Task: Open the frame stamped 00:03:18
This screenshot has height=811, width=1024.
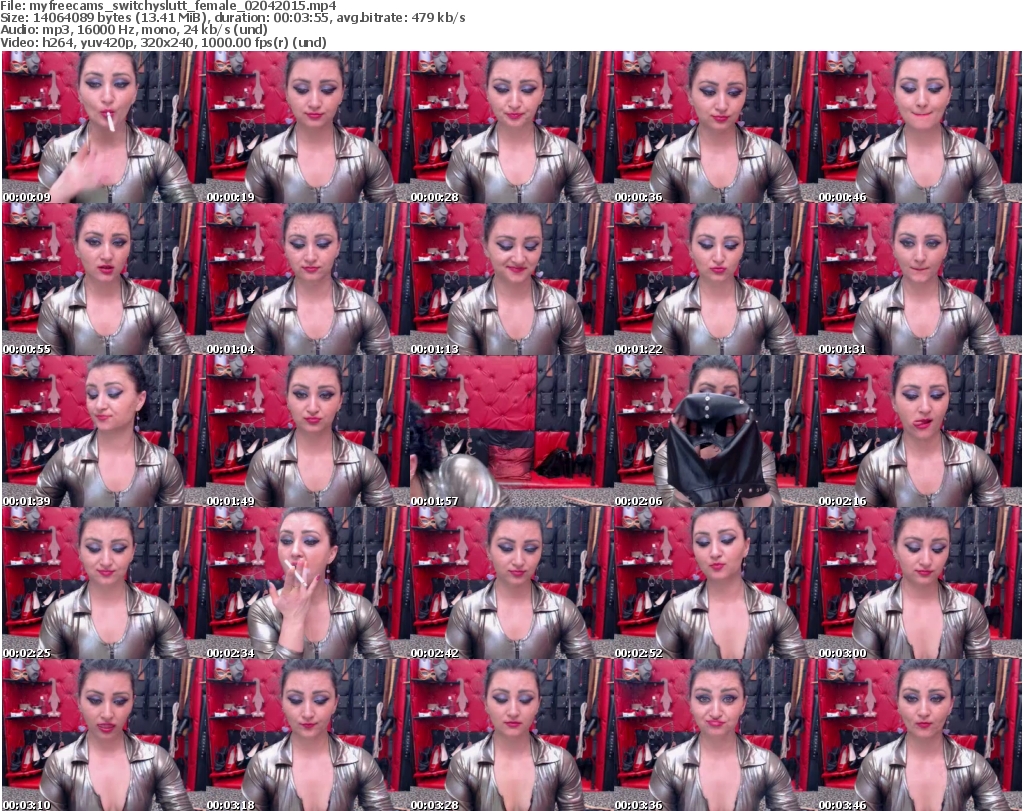Action: coord(307,735)
